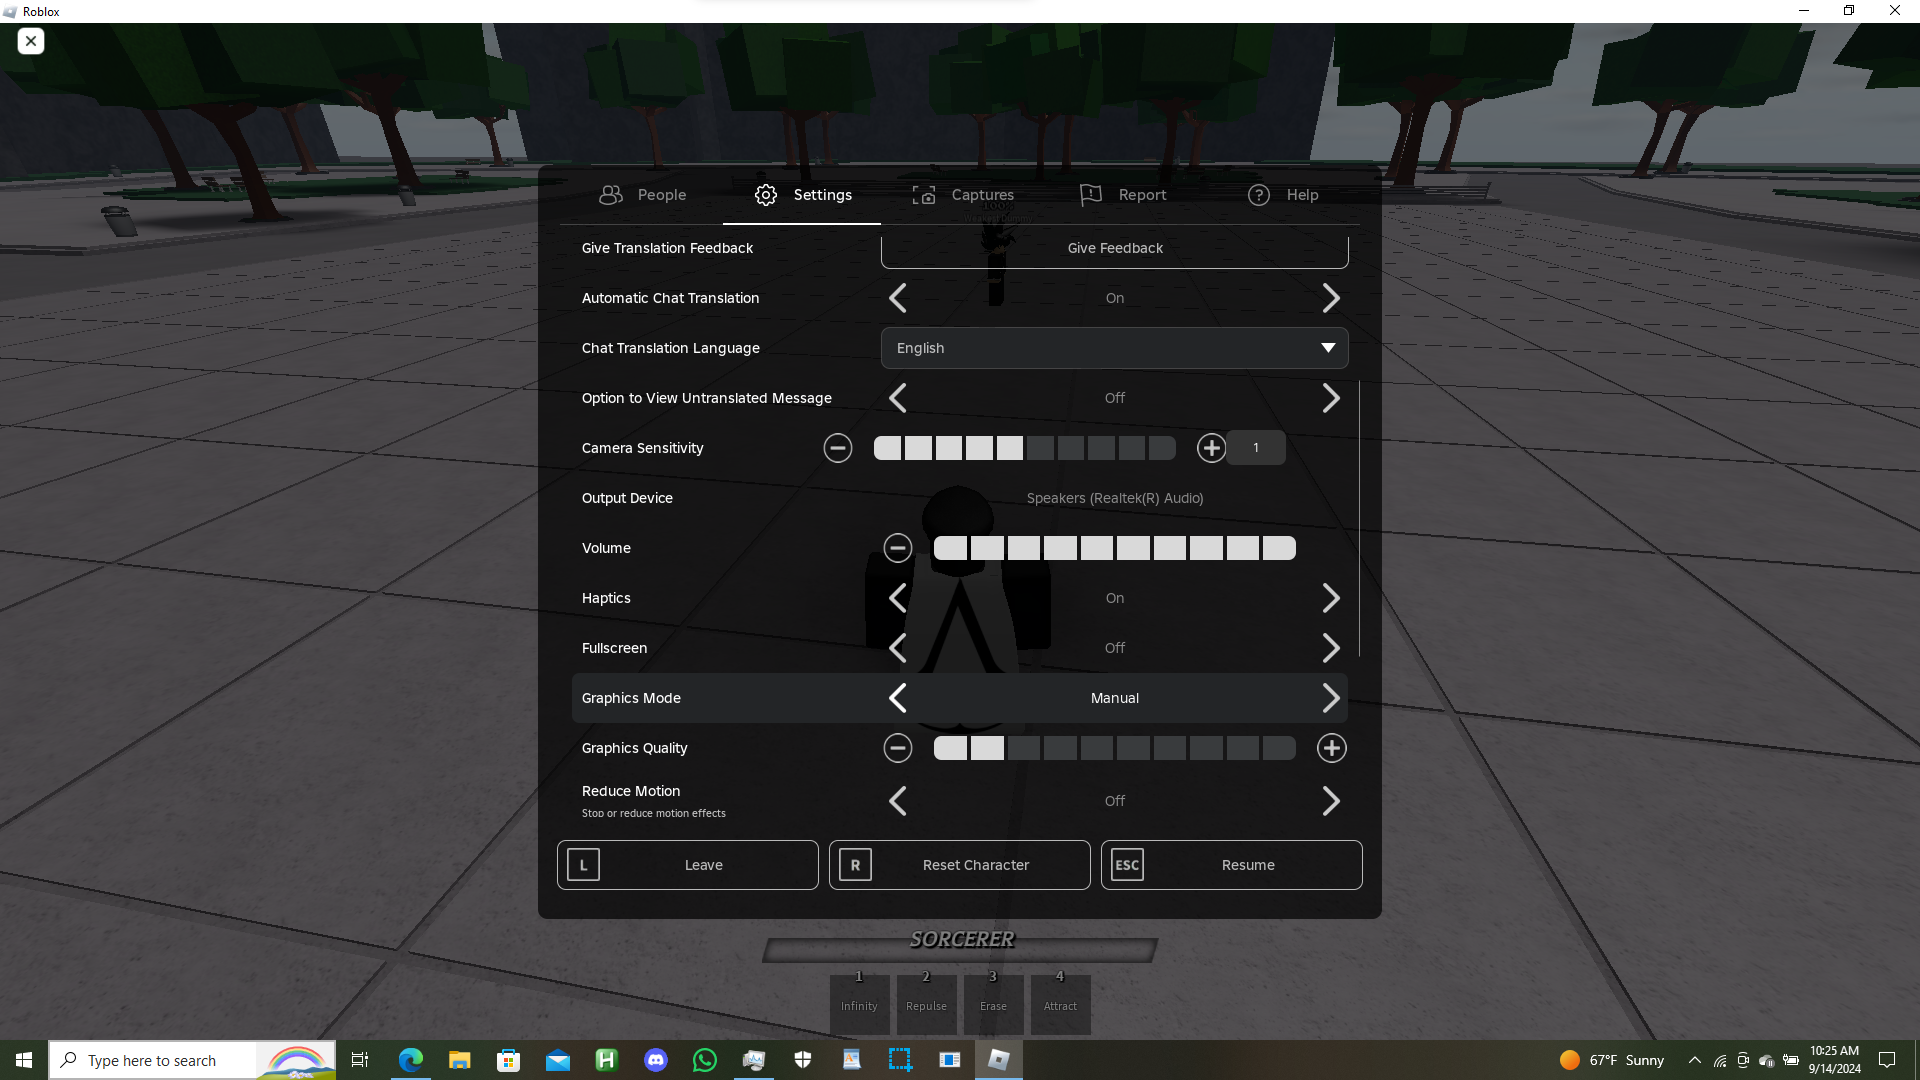Image resolution: width=1920 pixels, height=1080 pixels.
Task: Click the Reset Character button
Action: pos(959,865)
